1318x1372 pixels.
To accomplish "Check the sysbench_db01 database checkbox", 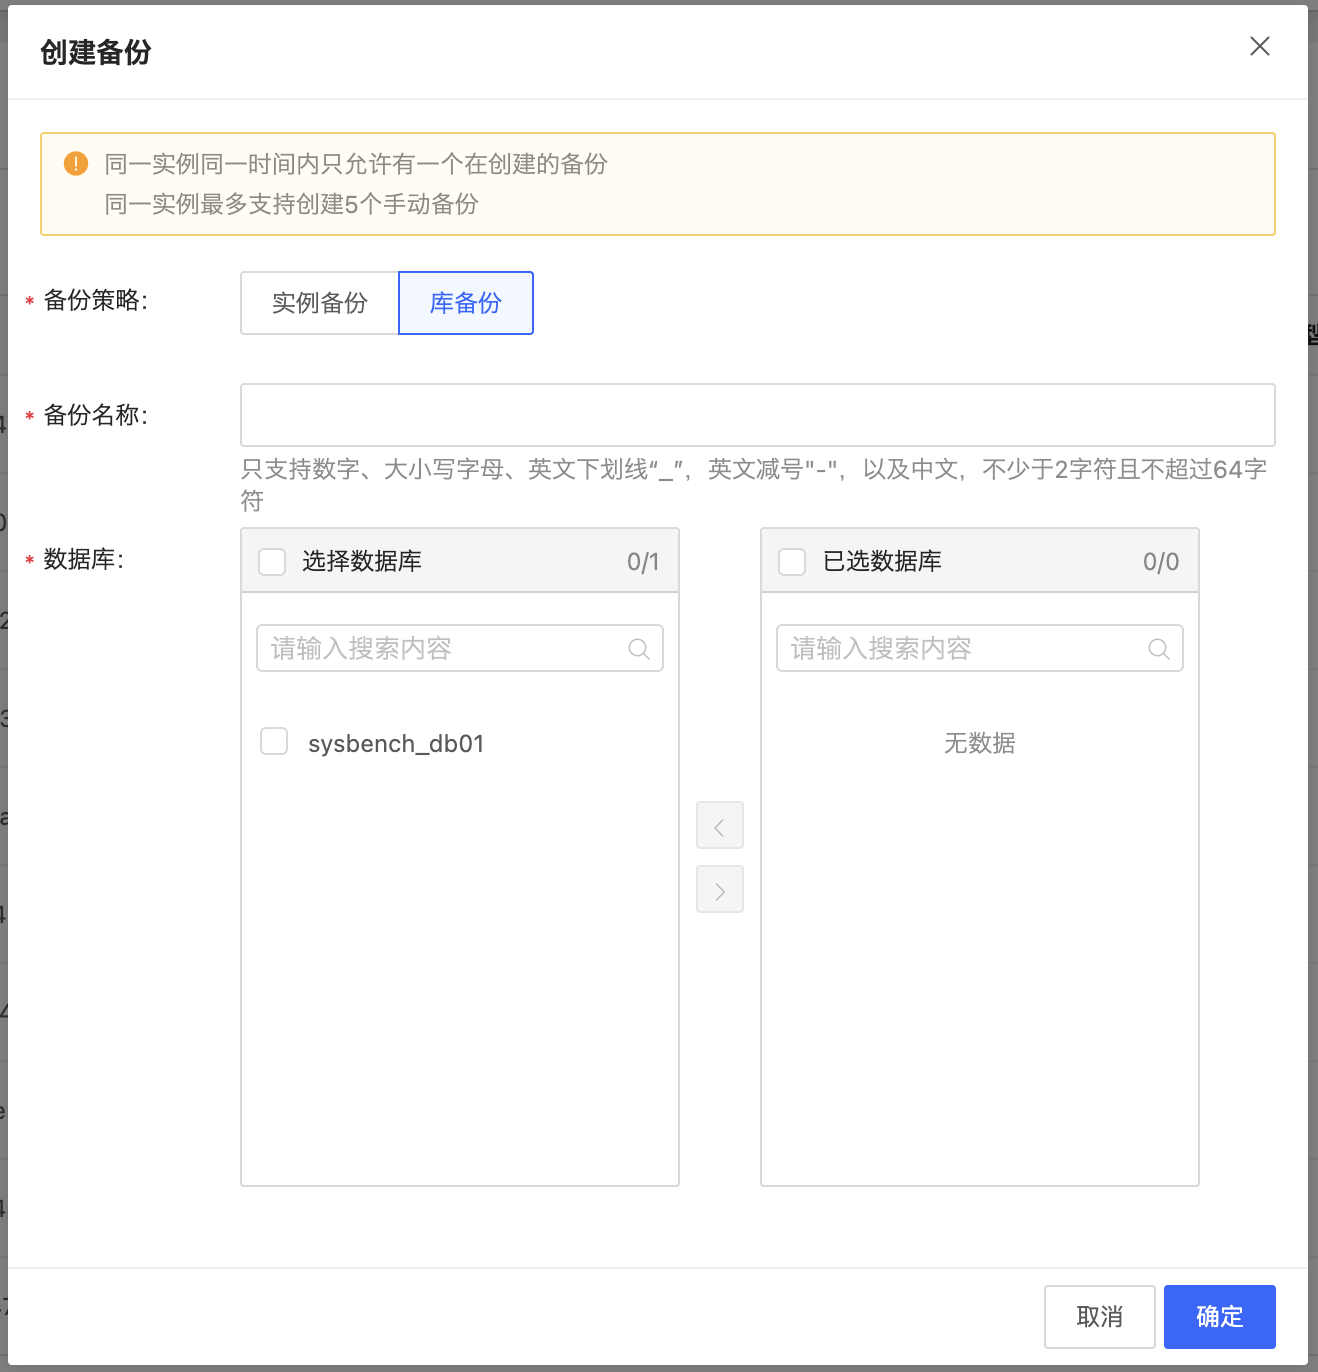I will point(273,741).
